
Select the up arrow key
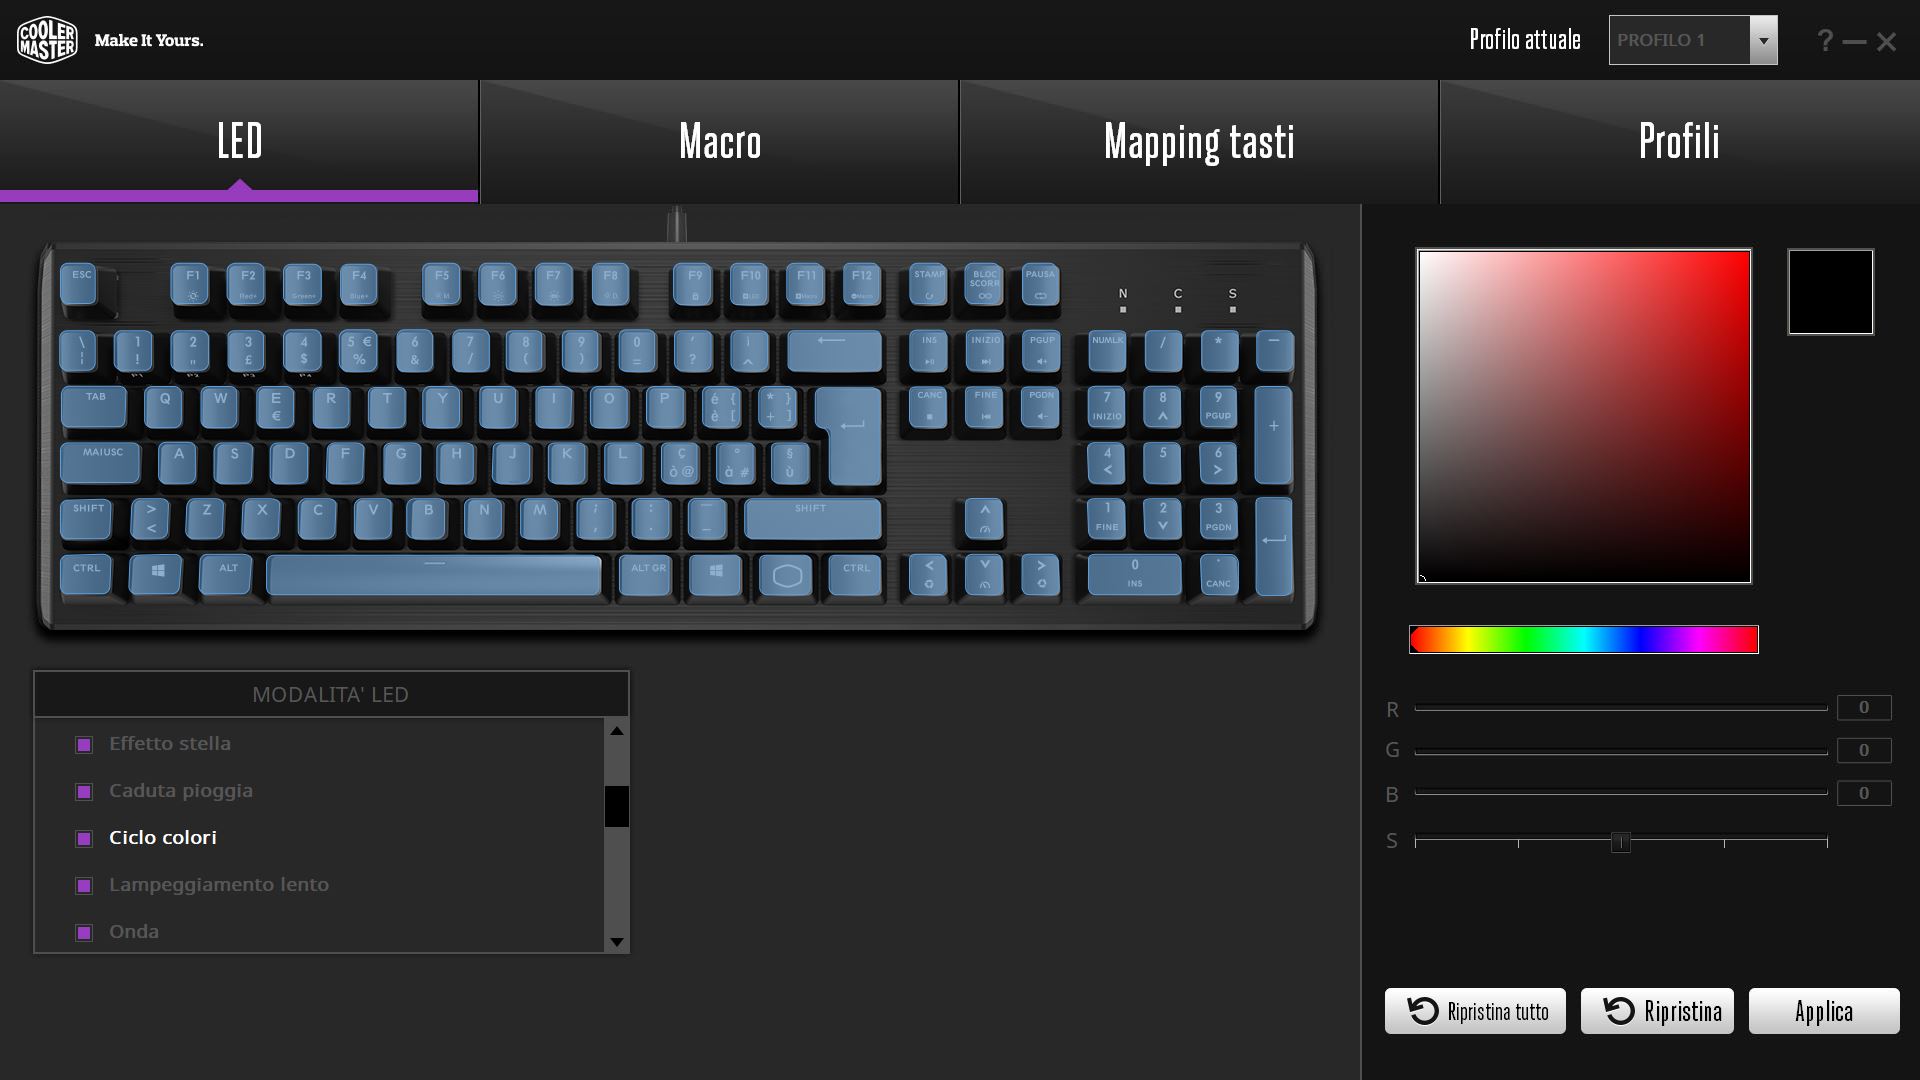click(x=984, y=518)
